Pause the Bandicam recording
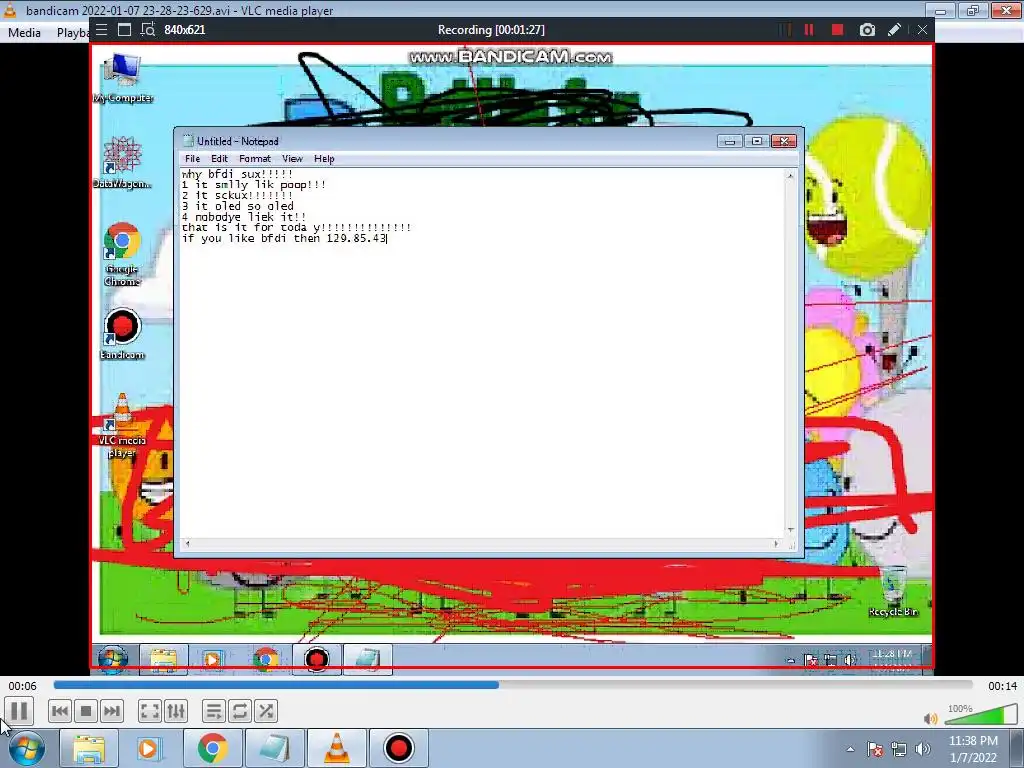The width and height of the screenshot is (1024, 768). tap(808, 29)
